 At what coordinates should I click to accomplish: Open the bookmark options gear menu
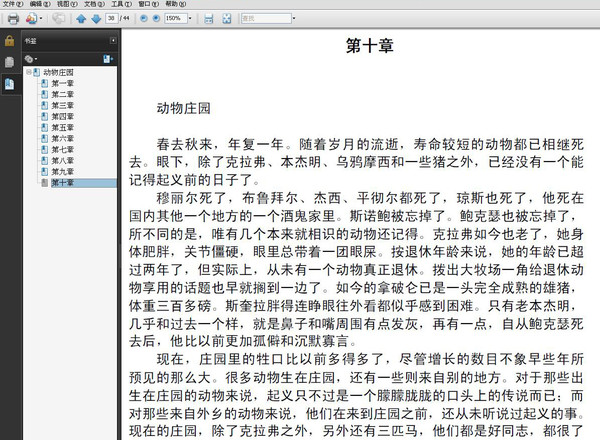31,59
